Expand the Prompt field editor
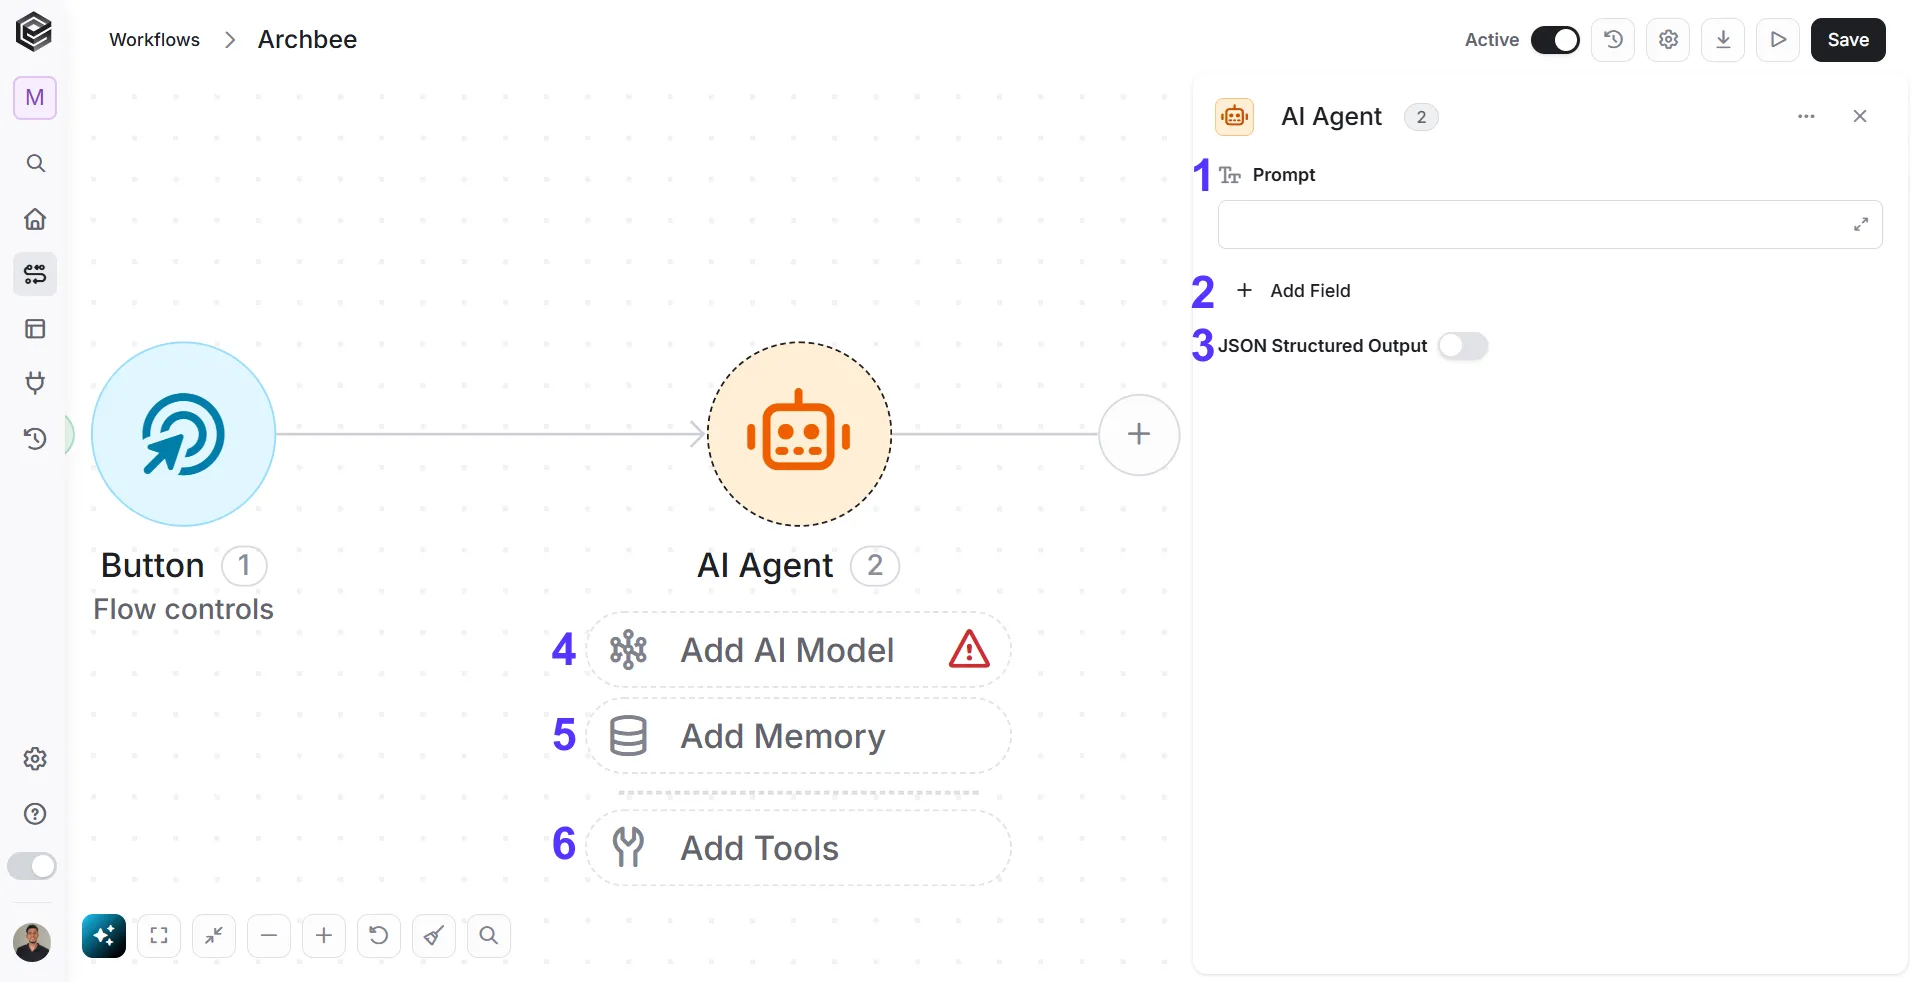 [x=1861, y=224]
